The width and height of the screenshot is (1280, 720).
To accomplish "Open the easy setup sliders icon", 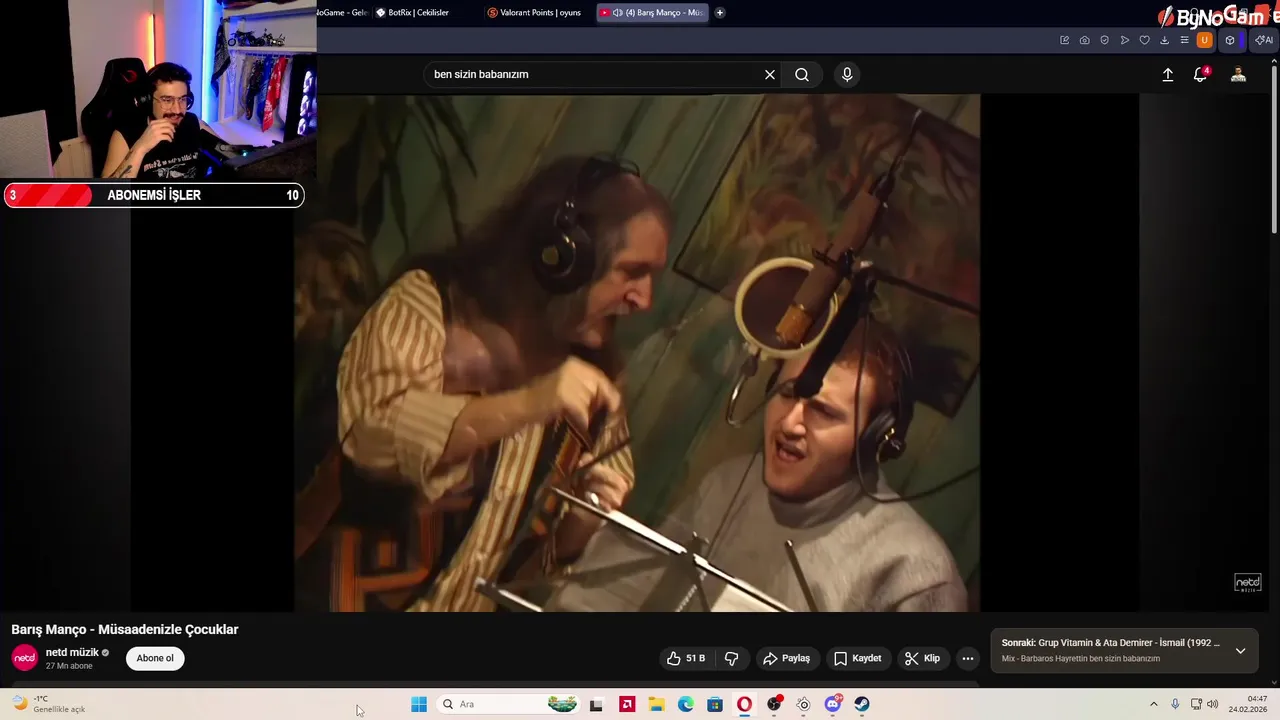I will pos(1184,40).
